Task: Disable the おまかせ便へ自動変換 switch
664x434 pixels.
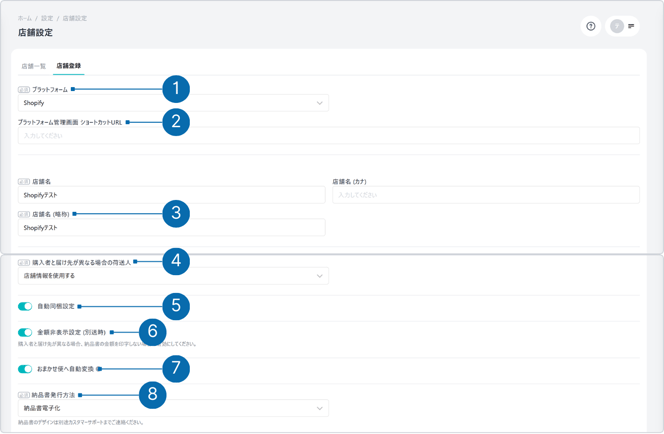Action: click(x=25, y=369)
